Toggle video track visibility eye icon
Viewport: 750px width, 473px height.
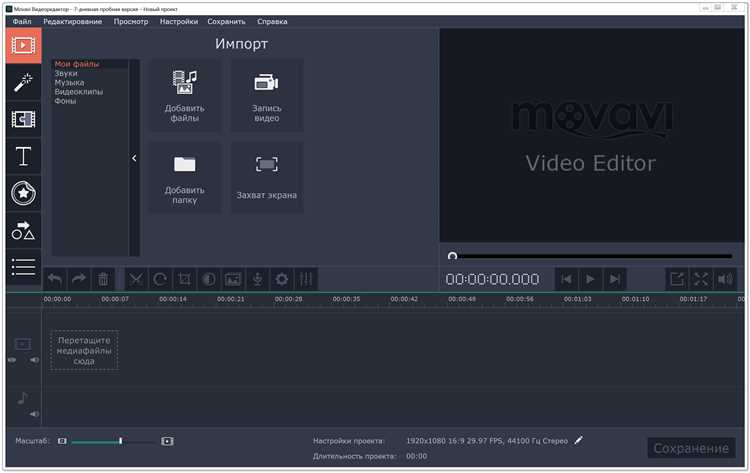[x=12, y=359]
